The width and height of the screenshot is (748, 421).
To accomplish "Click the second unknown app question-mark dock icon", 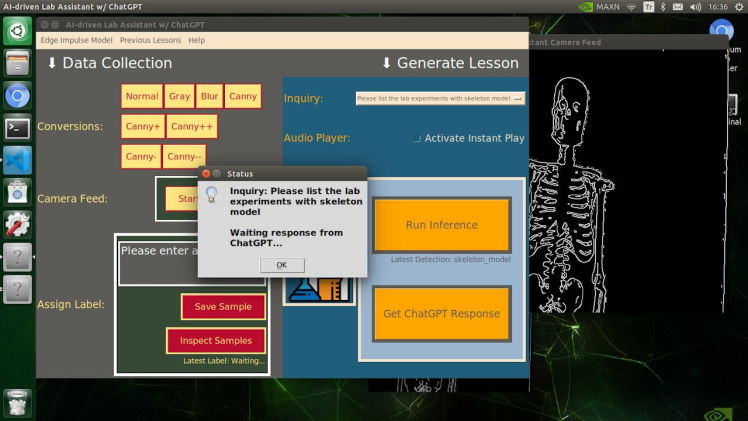I will click(x=17, y=289).
